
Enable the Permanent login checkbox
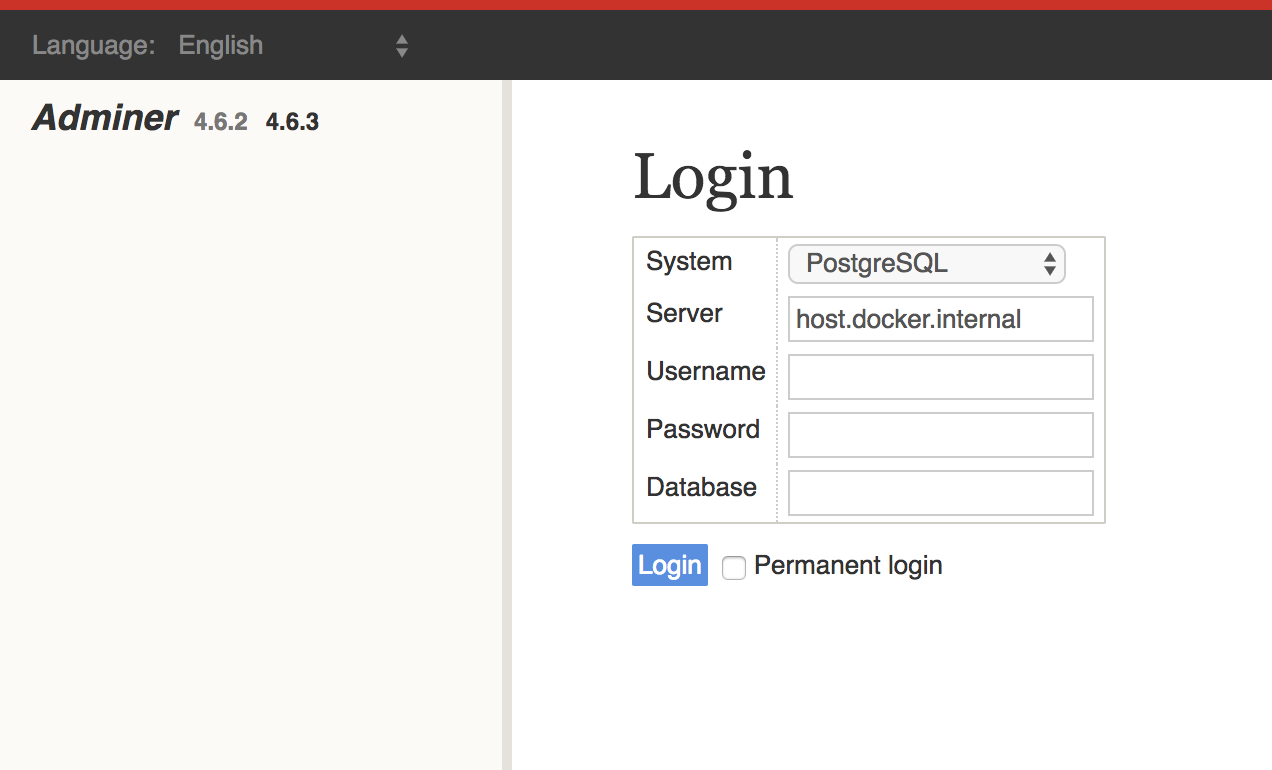tap(734, 567)
